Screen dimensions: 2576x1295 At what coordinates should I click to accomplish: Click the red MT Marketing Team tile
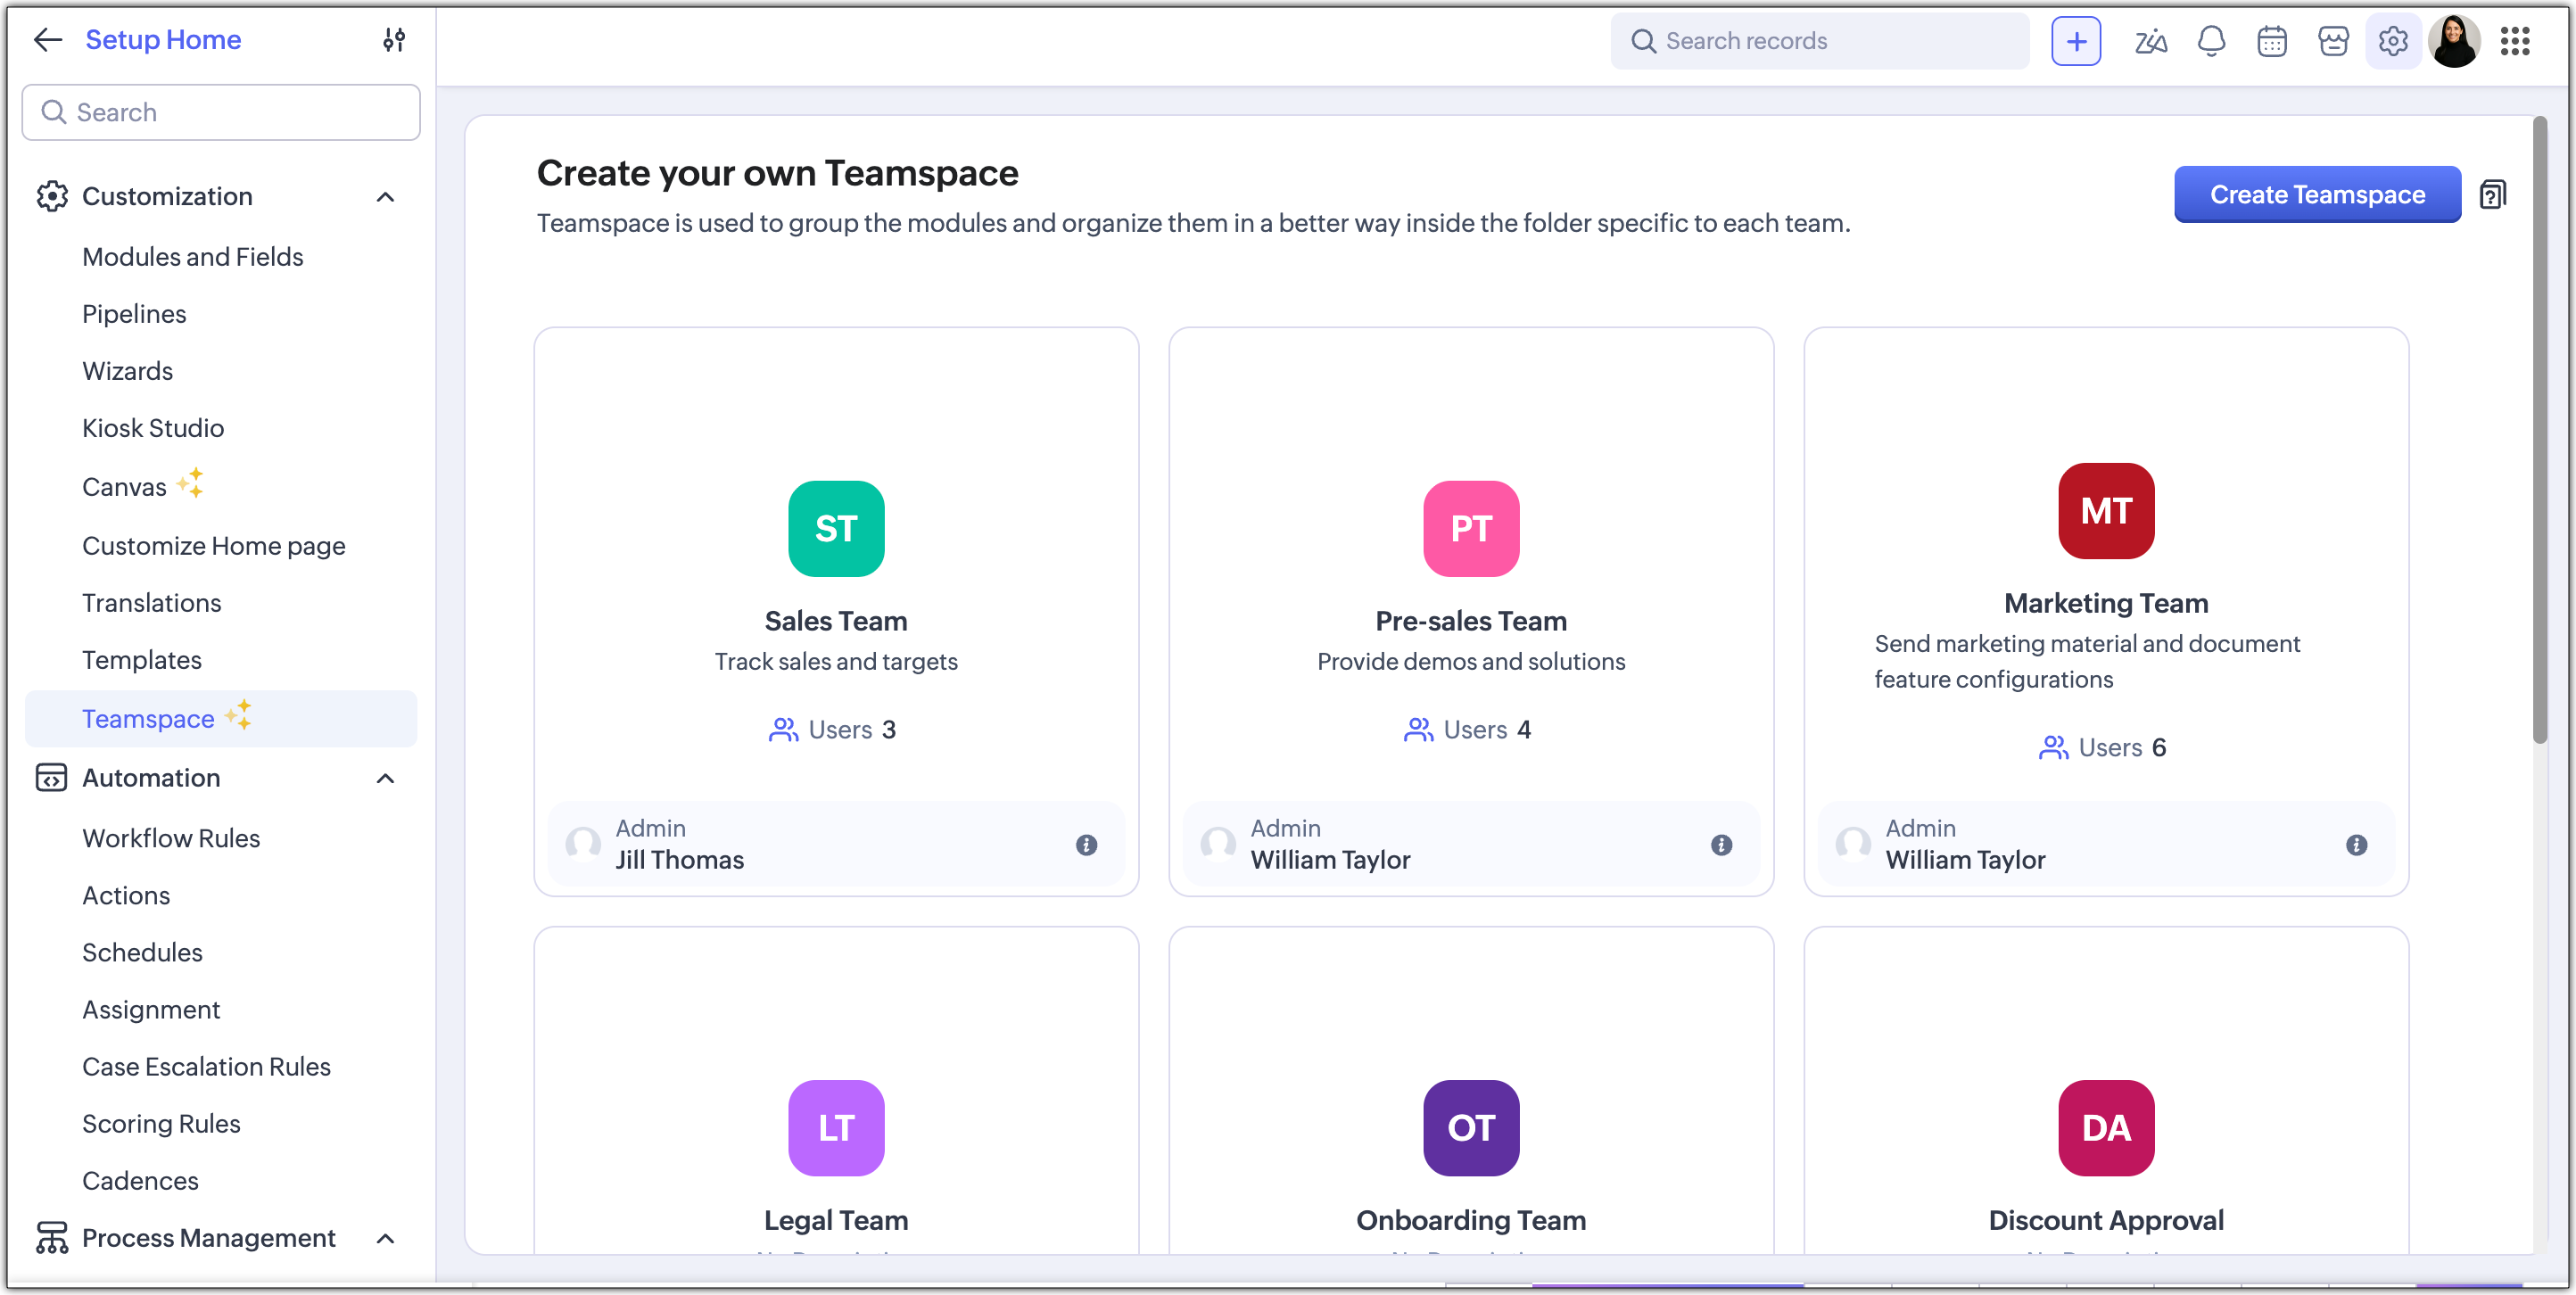(2105, 511)
